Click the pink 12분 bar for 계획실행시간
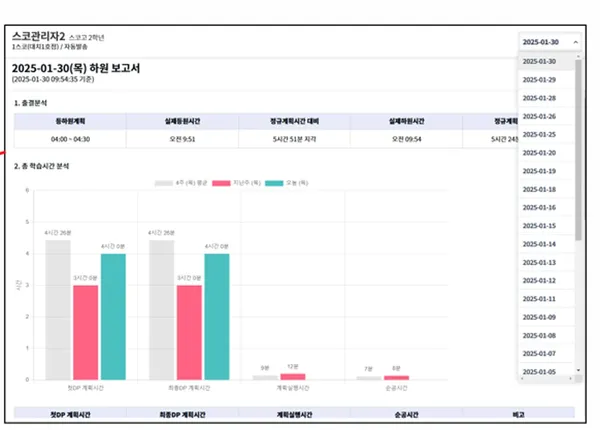The image size is (600, 430). tap(293, 377)
